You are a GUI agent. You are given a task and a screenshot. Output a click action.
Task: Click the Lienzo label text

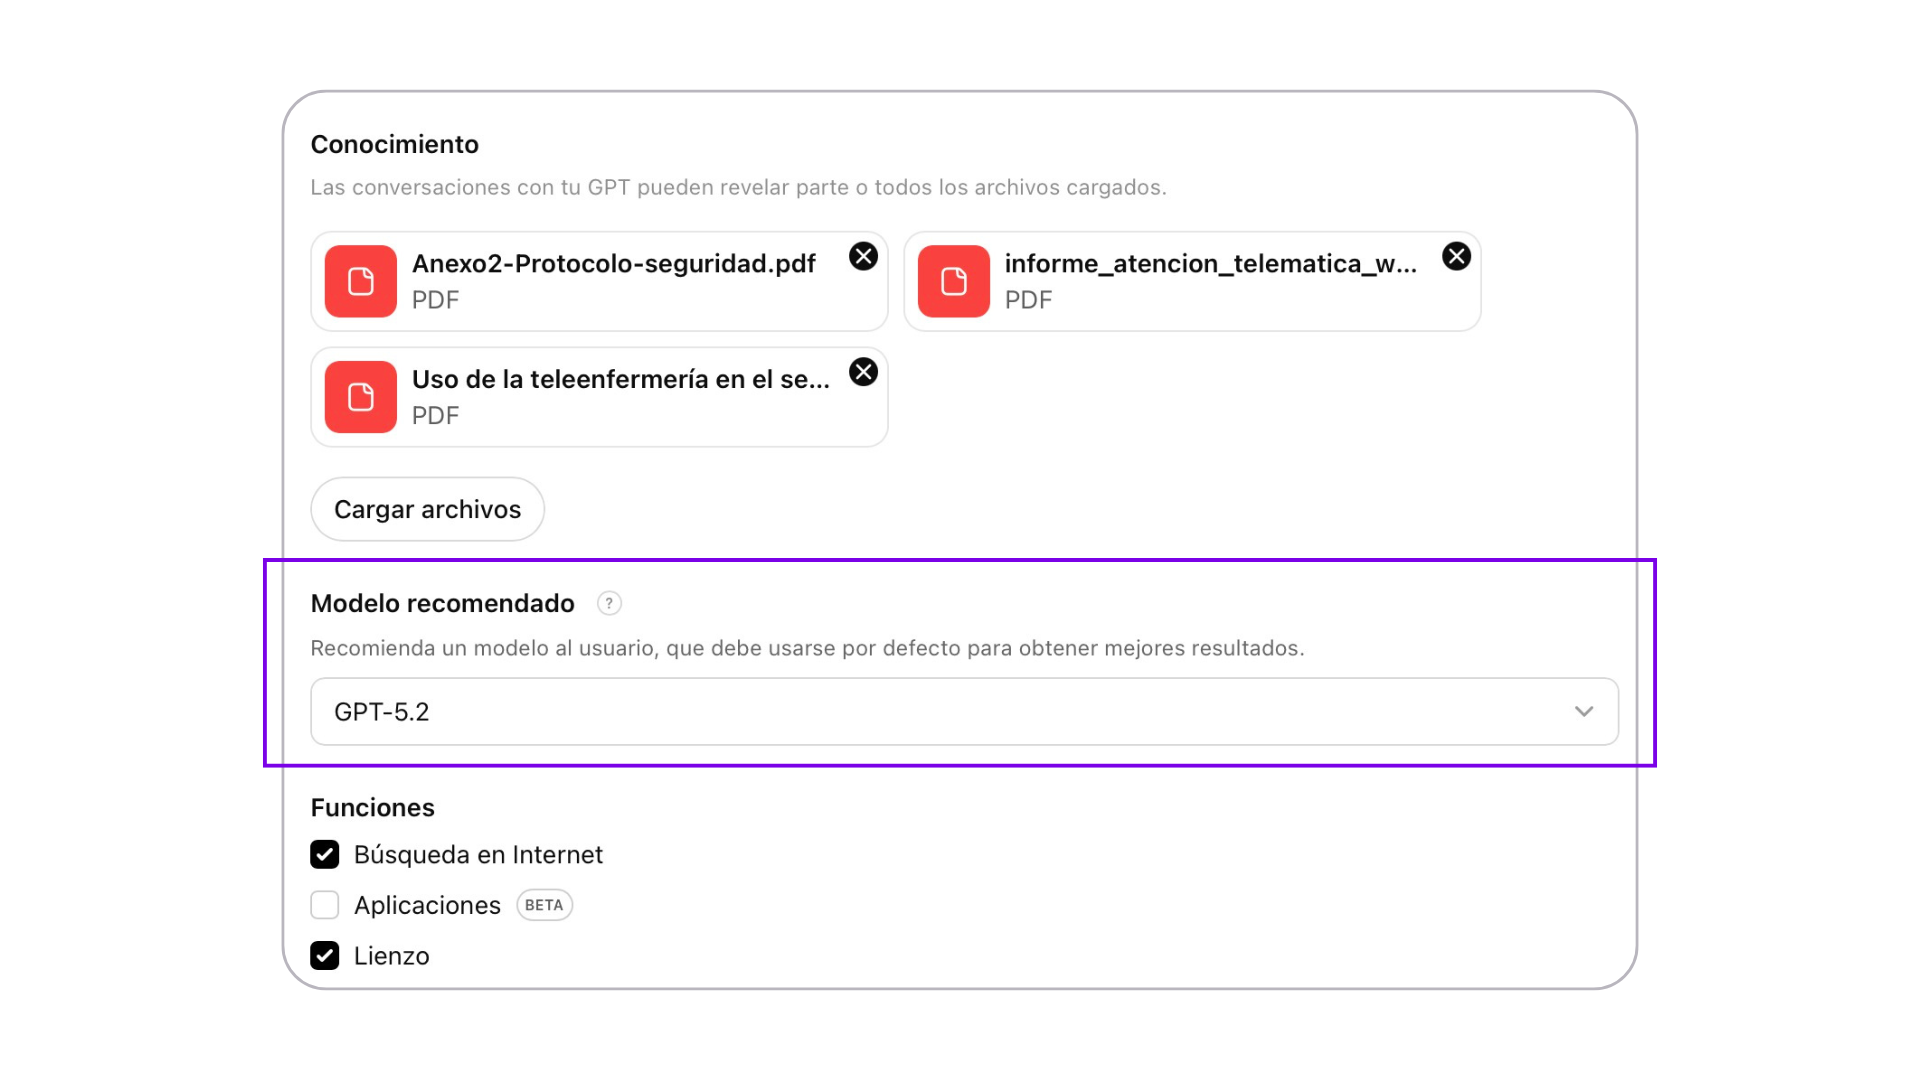click(391, 956)
